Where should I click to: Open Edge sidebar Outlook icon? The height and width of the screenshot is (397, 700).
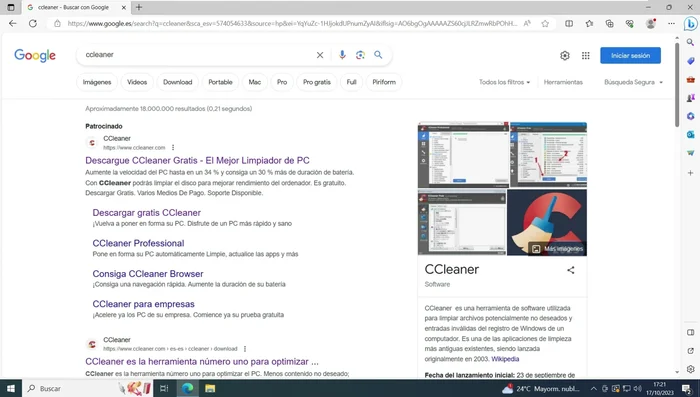pyautogui.click(x=691, y=134)
